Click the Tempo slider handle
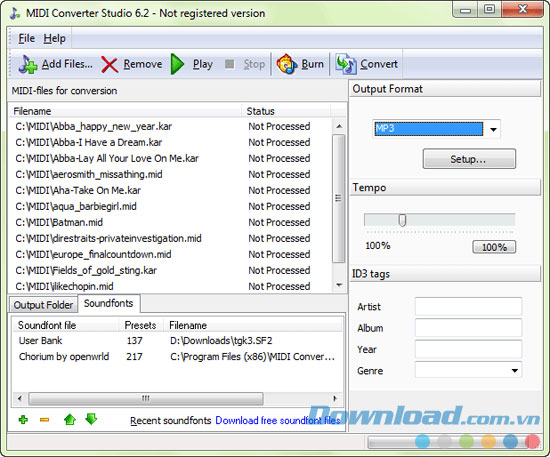 pyautogui.click(x=402, y=220)
